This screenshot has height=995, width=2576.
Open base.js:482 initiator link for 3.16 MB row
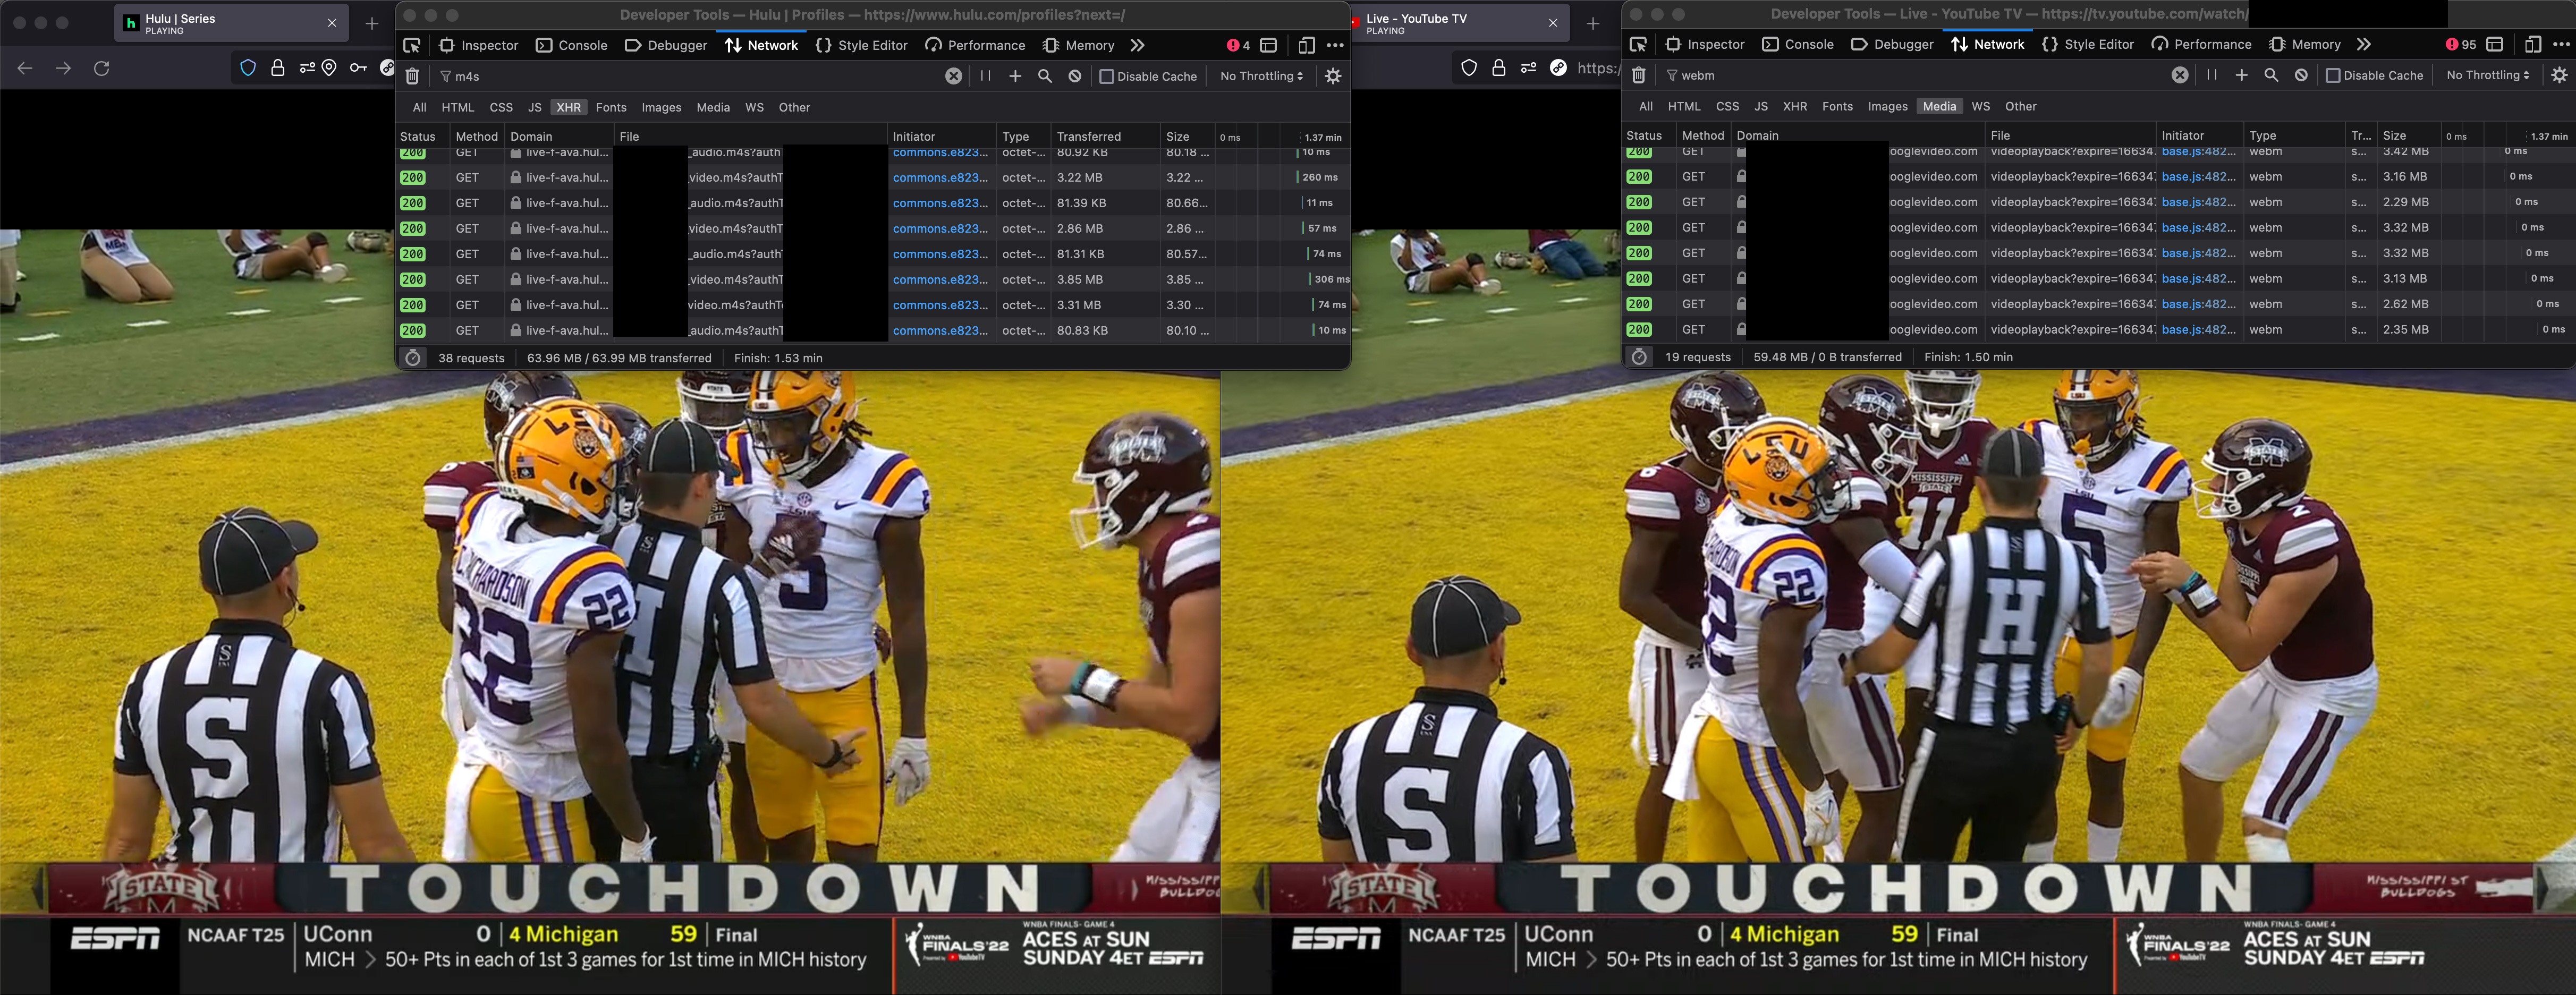click(2198, 177)
